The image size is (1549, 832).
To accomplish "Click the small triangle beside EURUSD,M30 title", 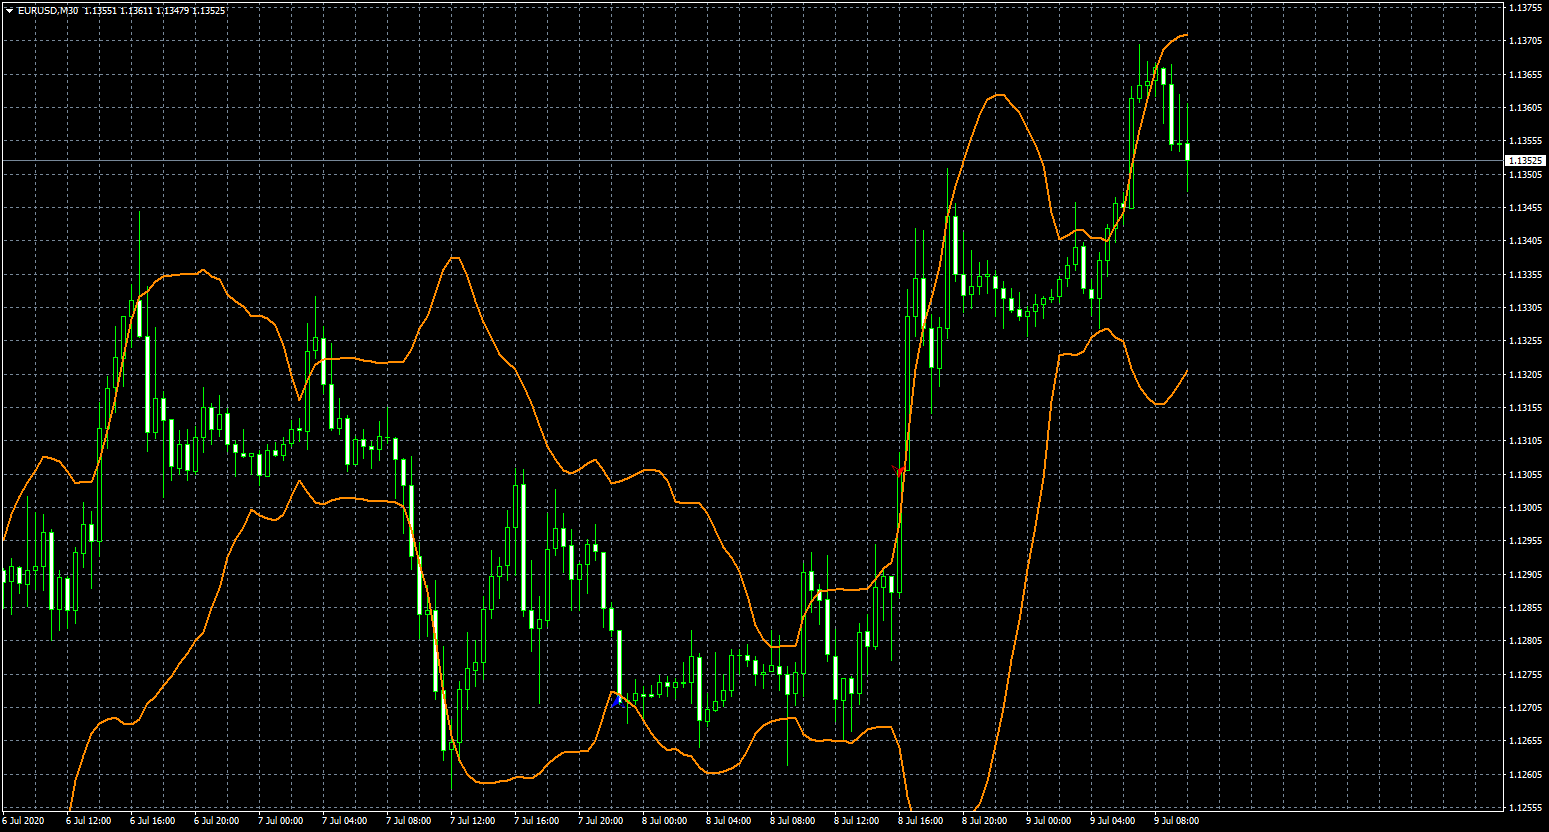I will point(9,11).
